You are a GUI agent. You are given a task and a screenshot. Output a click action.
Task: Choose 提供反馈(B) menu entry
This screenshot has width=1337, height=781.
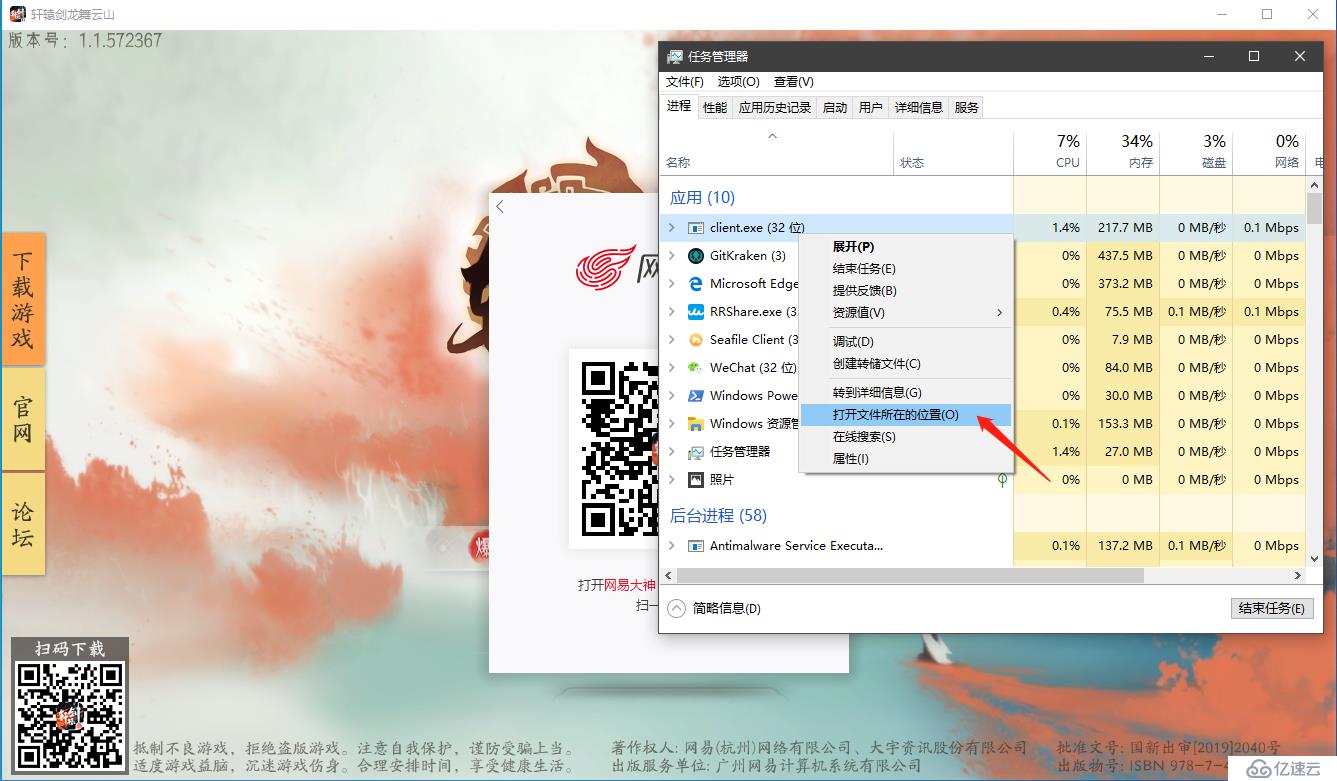click(x=906, y=291)
